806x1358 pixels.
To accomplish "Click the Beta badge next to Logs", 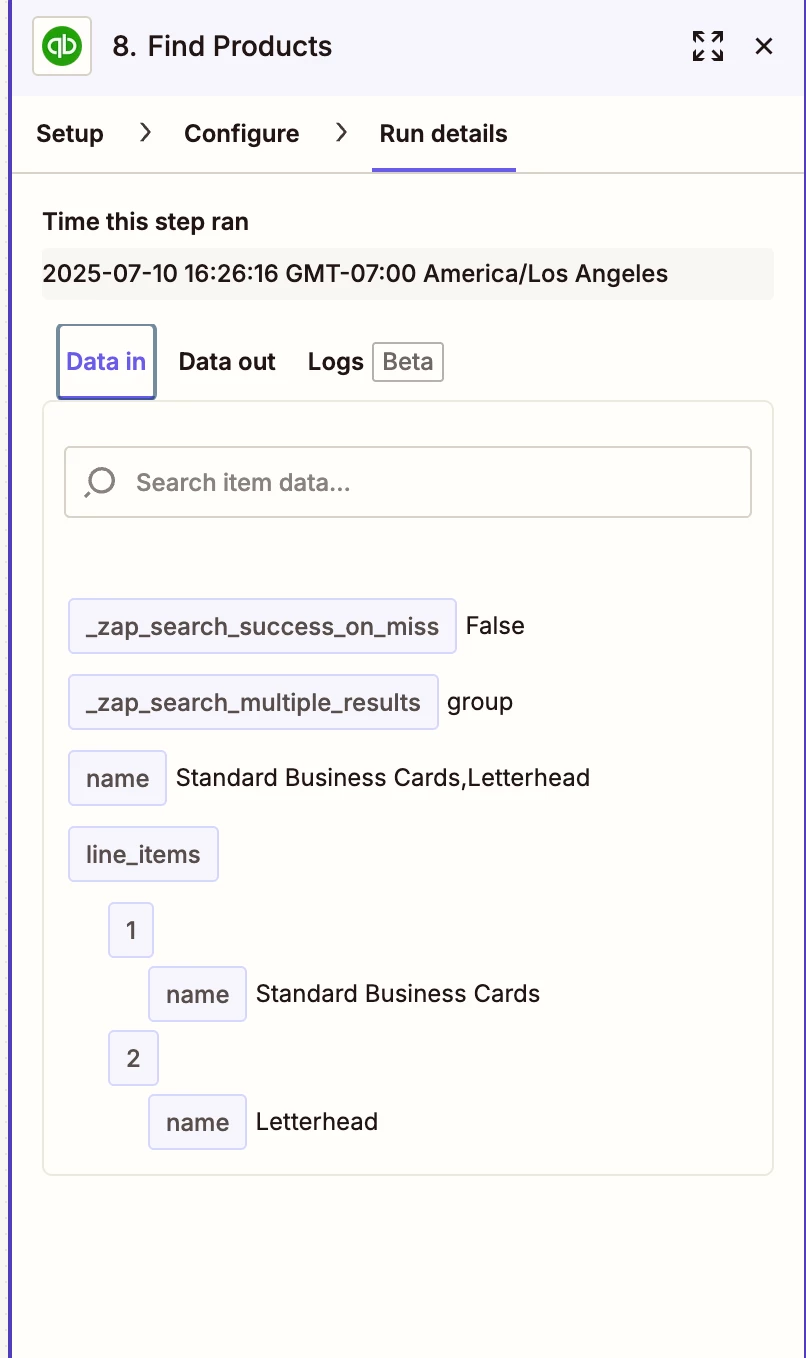I will coord(408,362).
